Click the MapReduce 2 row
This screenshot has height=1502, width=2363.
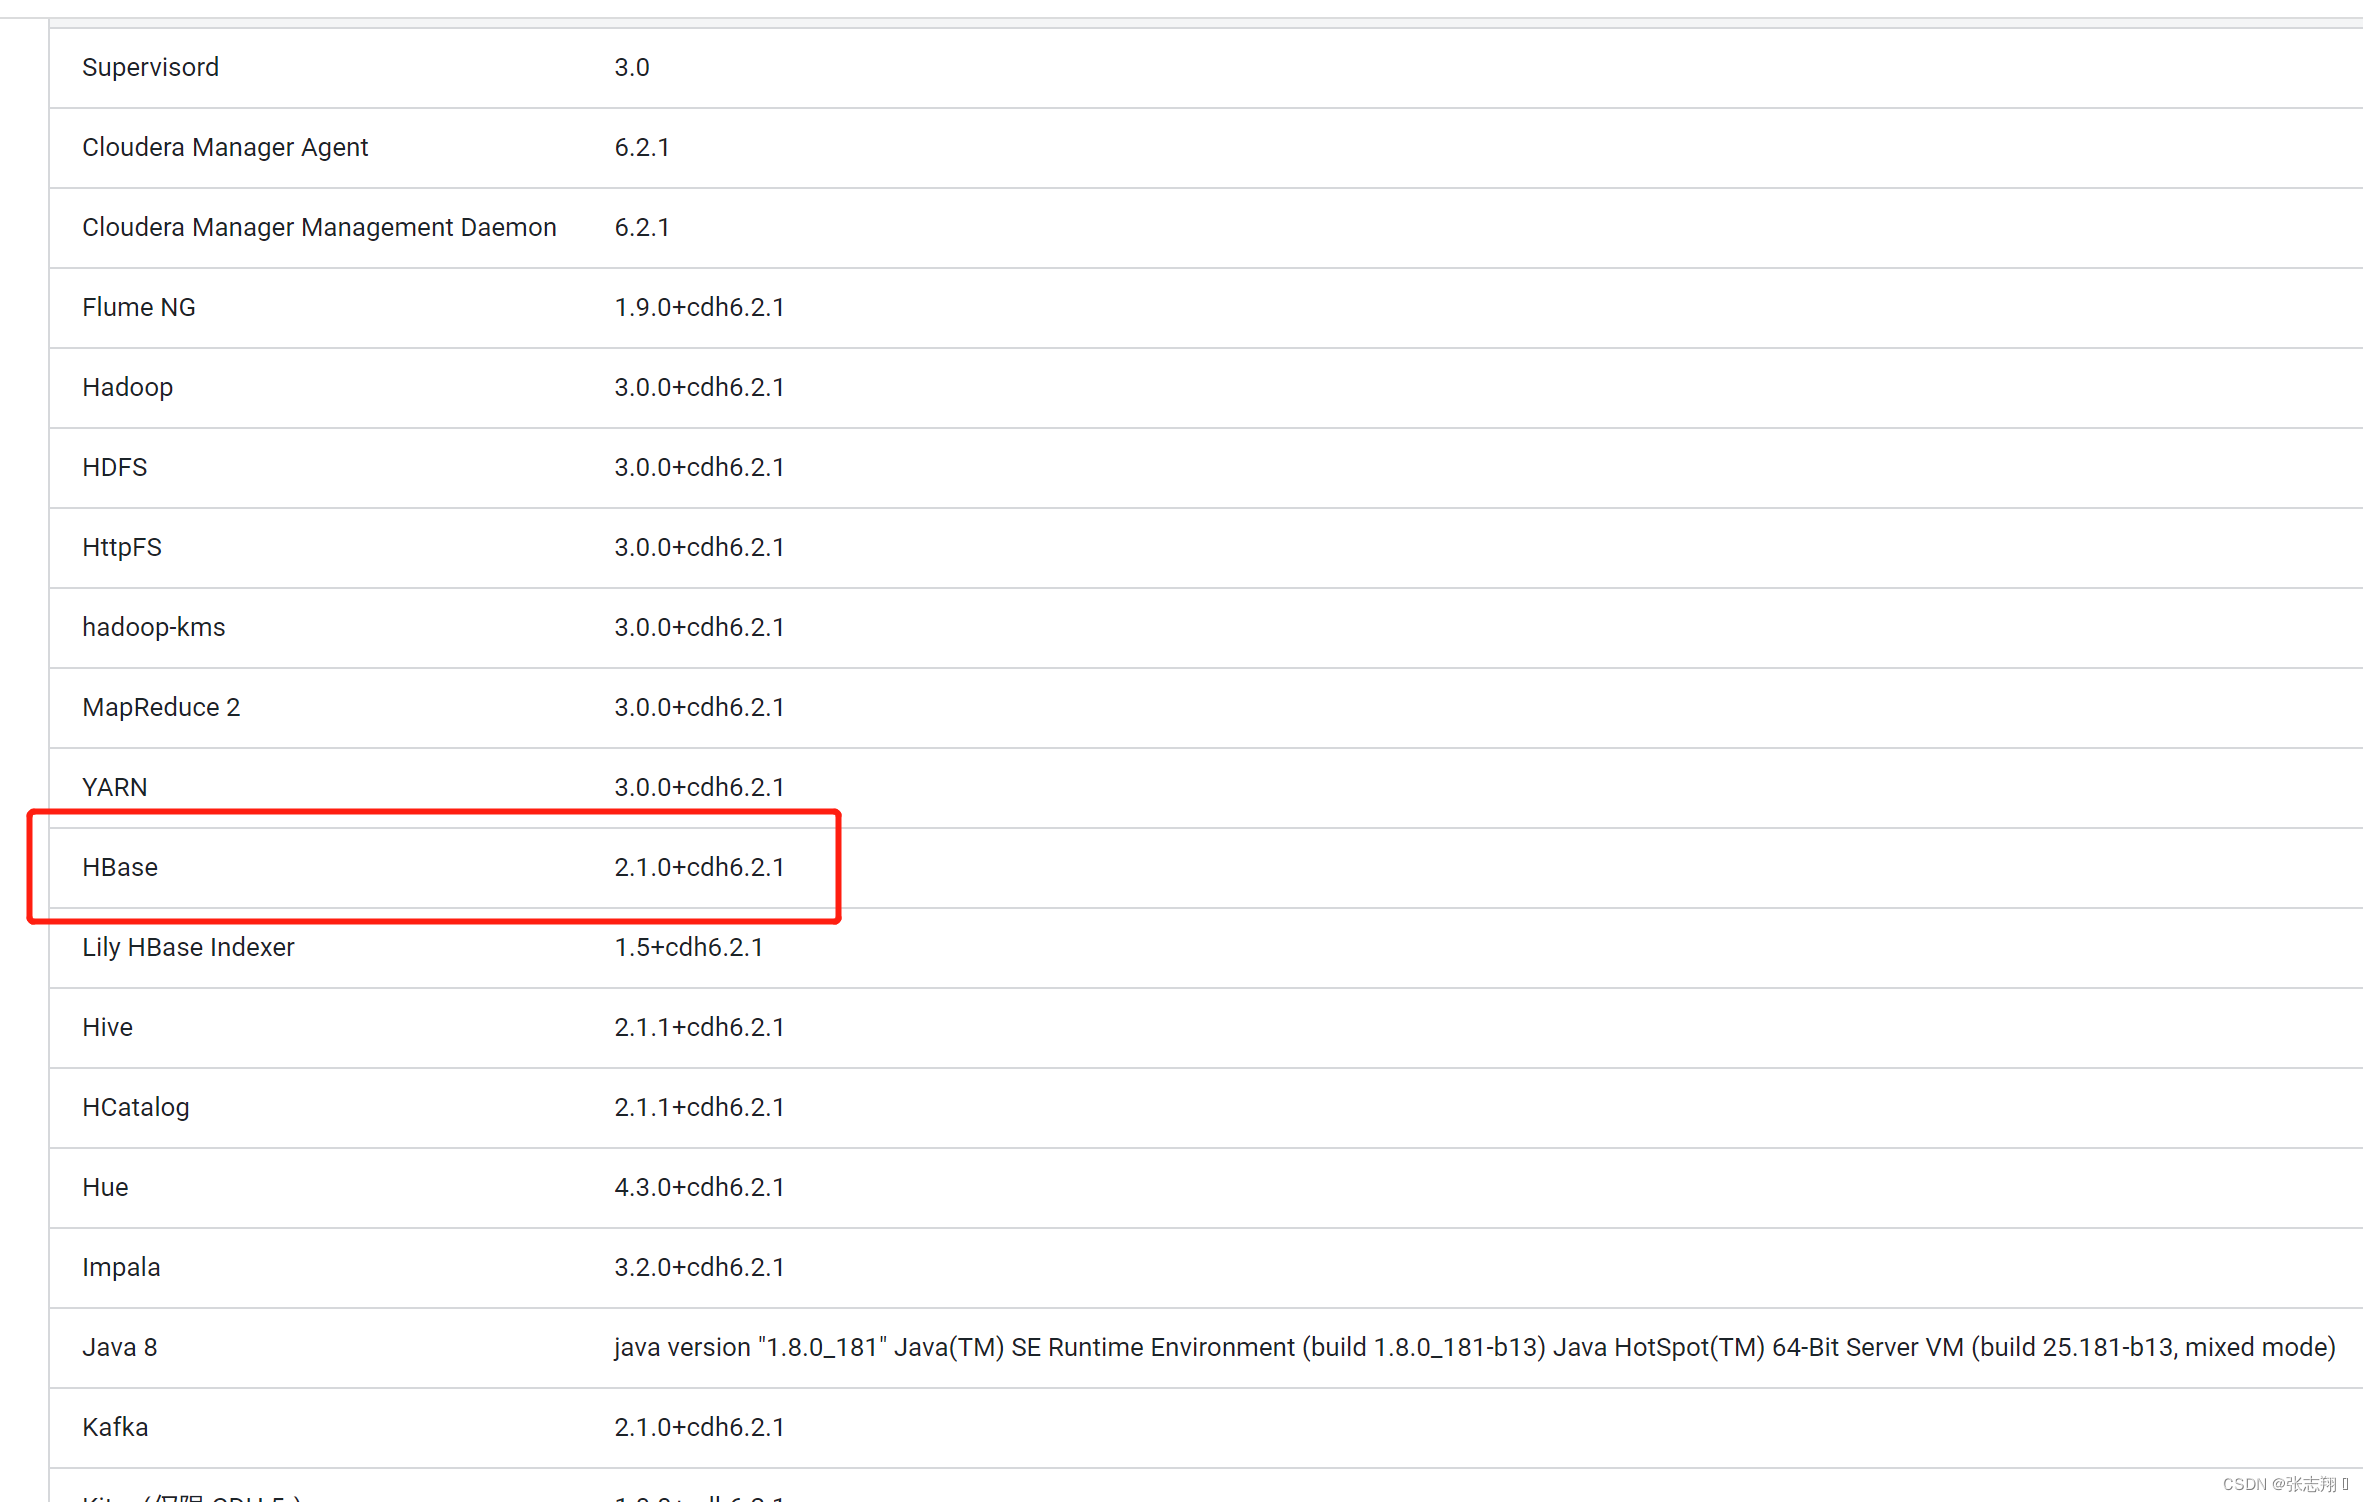[160, 707]
